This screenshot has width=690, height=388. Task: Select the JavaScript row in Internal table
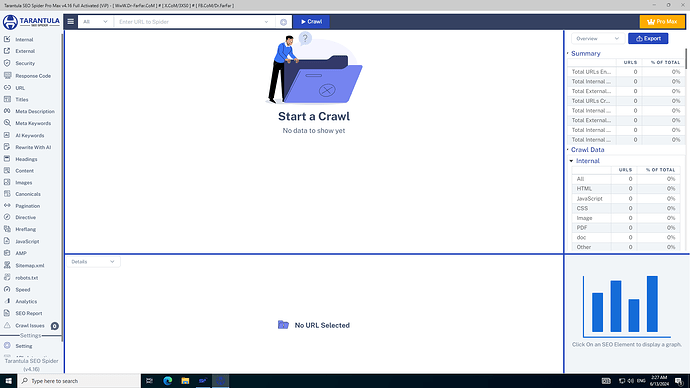[x=626, y=198]
